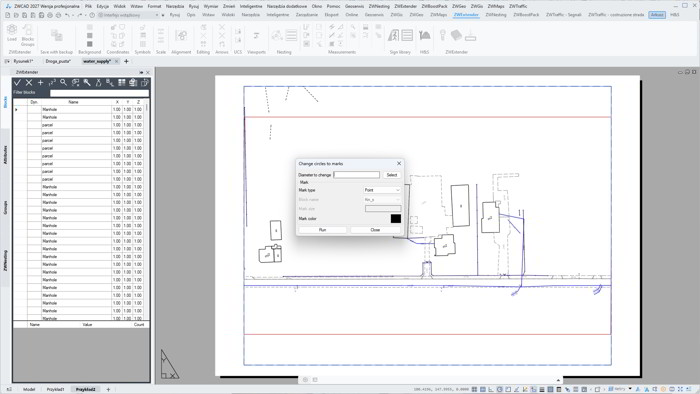Click the Diameter to change input field

357,175
